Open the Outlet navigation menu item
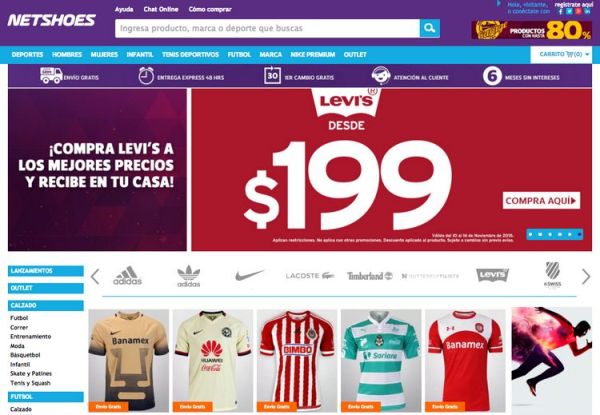Image resolution: width=600 pixels, height=415 pixels. 355,55
